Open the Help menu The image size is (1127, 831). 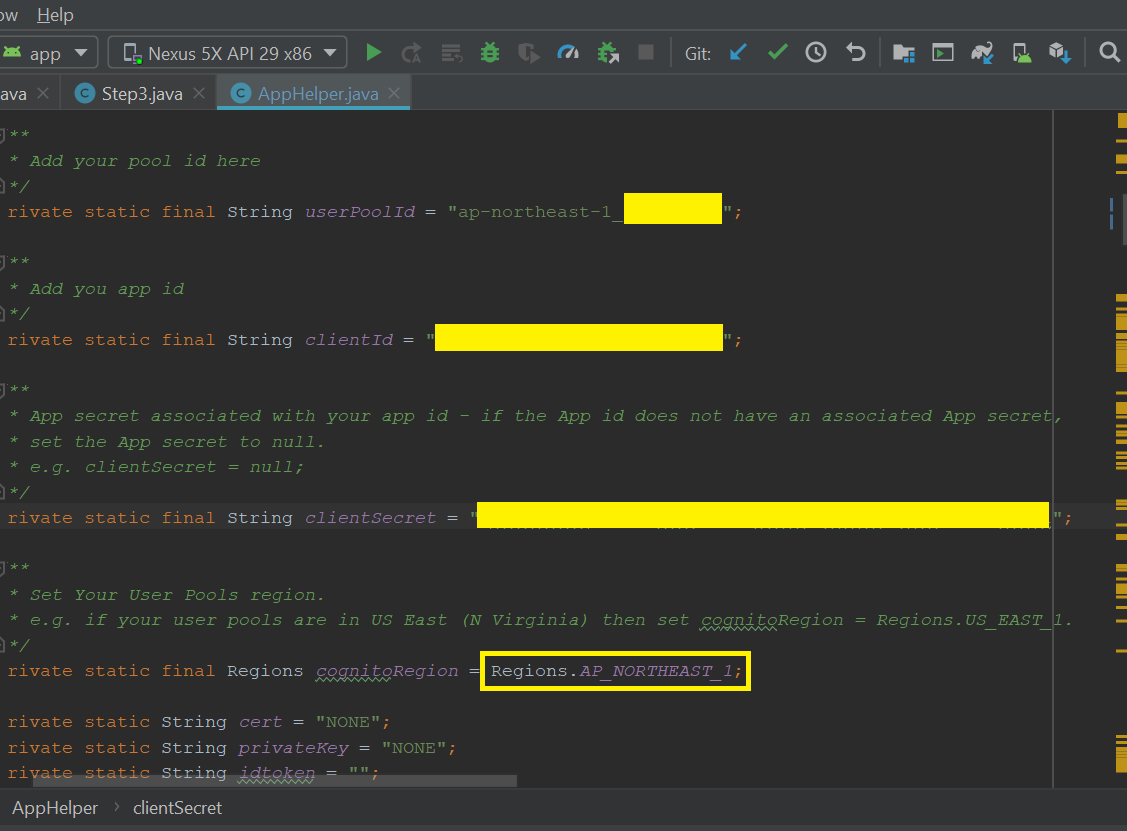coord(55,14)
